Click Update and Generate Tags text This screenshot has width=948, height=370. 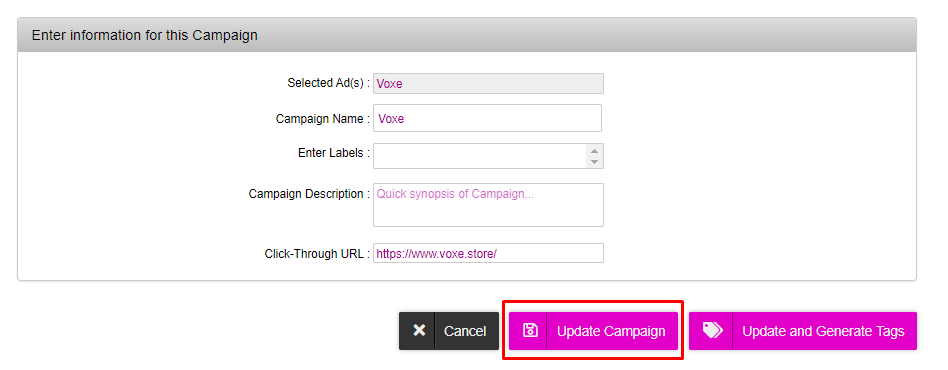point(823,331)
